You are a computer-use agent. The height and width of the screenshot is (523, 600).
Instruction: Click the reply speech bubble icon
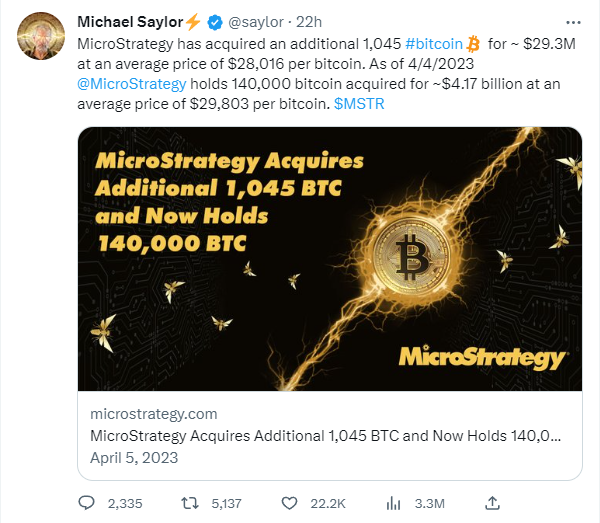[86, 503]
